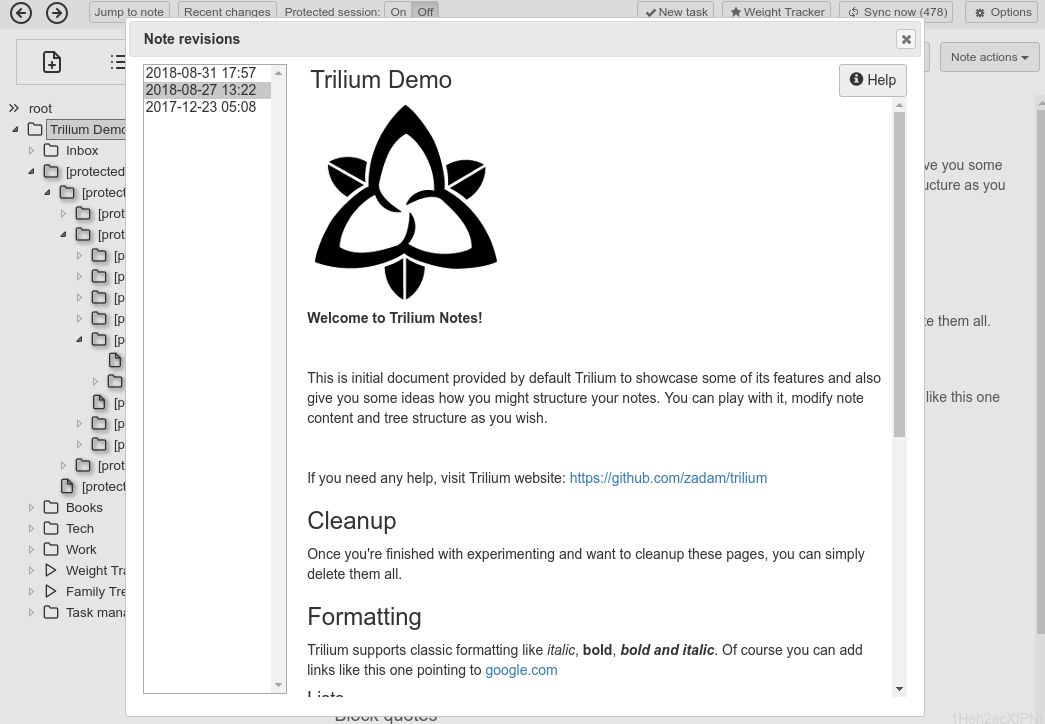Select revision 2017-12-23 05:08
Image resolution: width=1045 pixels, height=724 pixels.
pos(207,107)
